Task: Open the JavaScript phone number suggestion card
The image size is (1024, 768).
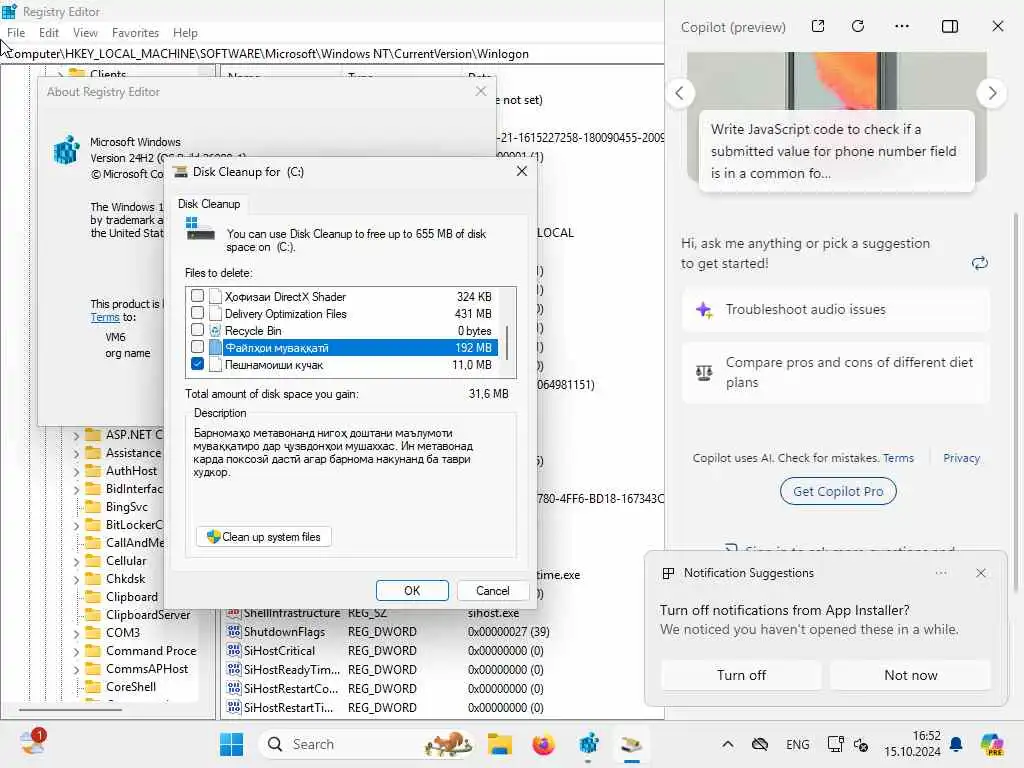Action: click(x=837, y=151)
